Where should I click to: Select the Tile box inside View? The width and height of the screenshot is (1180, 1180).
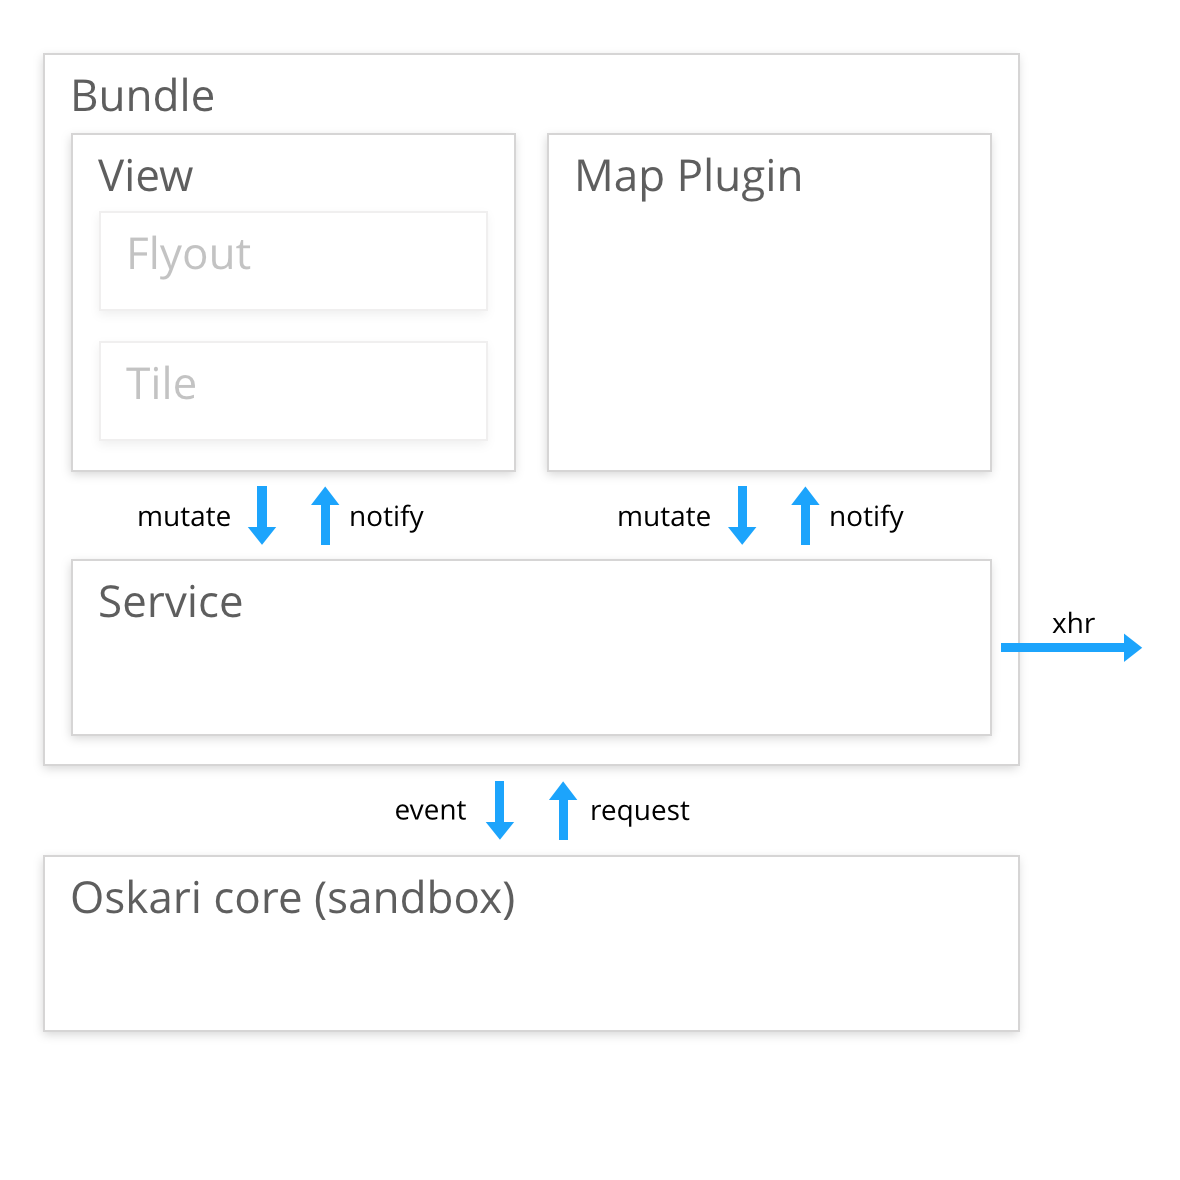tap(293, 391)
